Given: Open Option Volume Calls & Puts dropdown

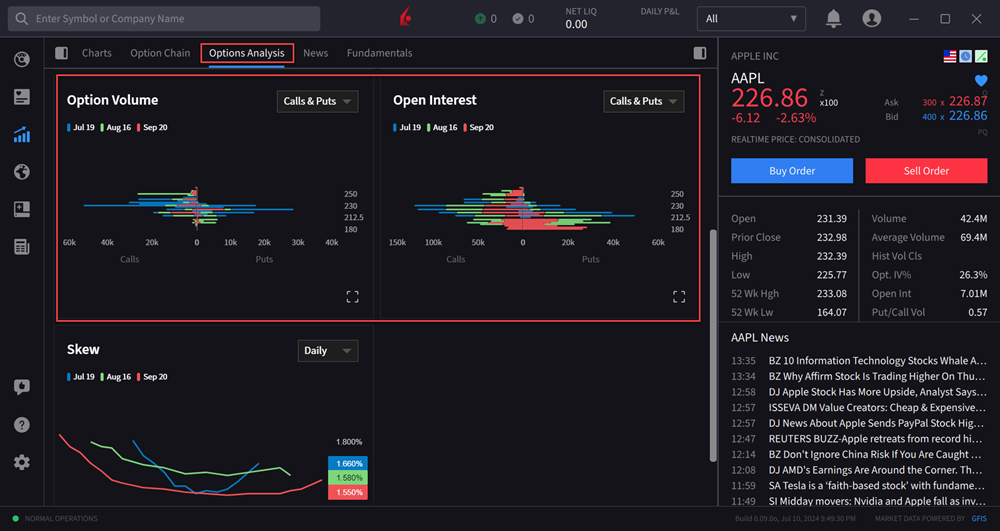Looking at the screenshot, I should (318, 101).
